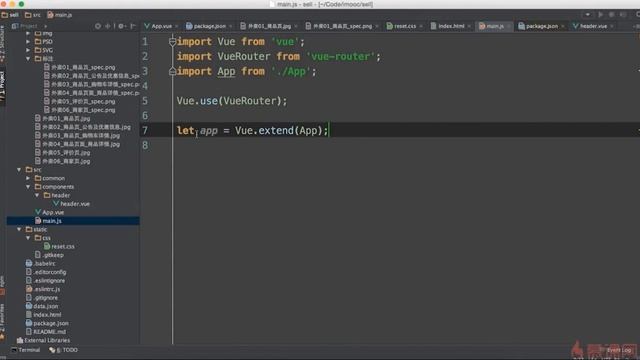Collapse the static folder
640x360 pixels.
(x=19, y=229)
